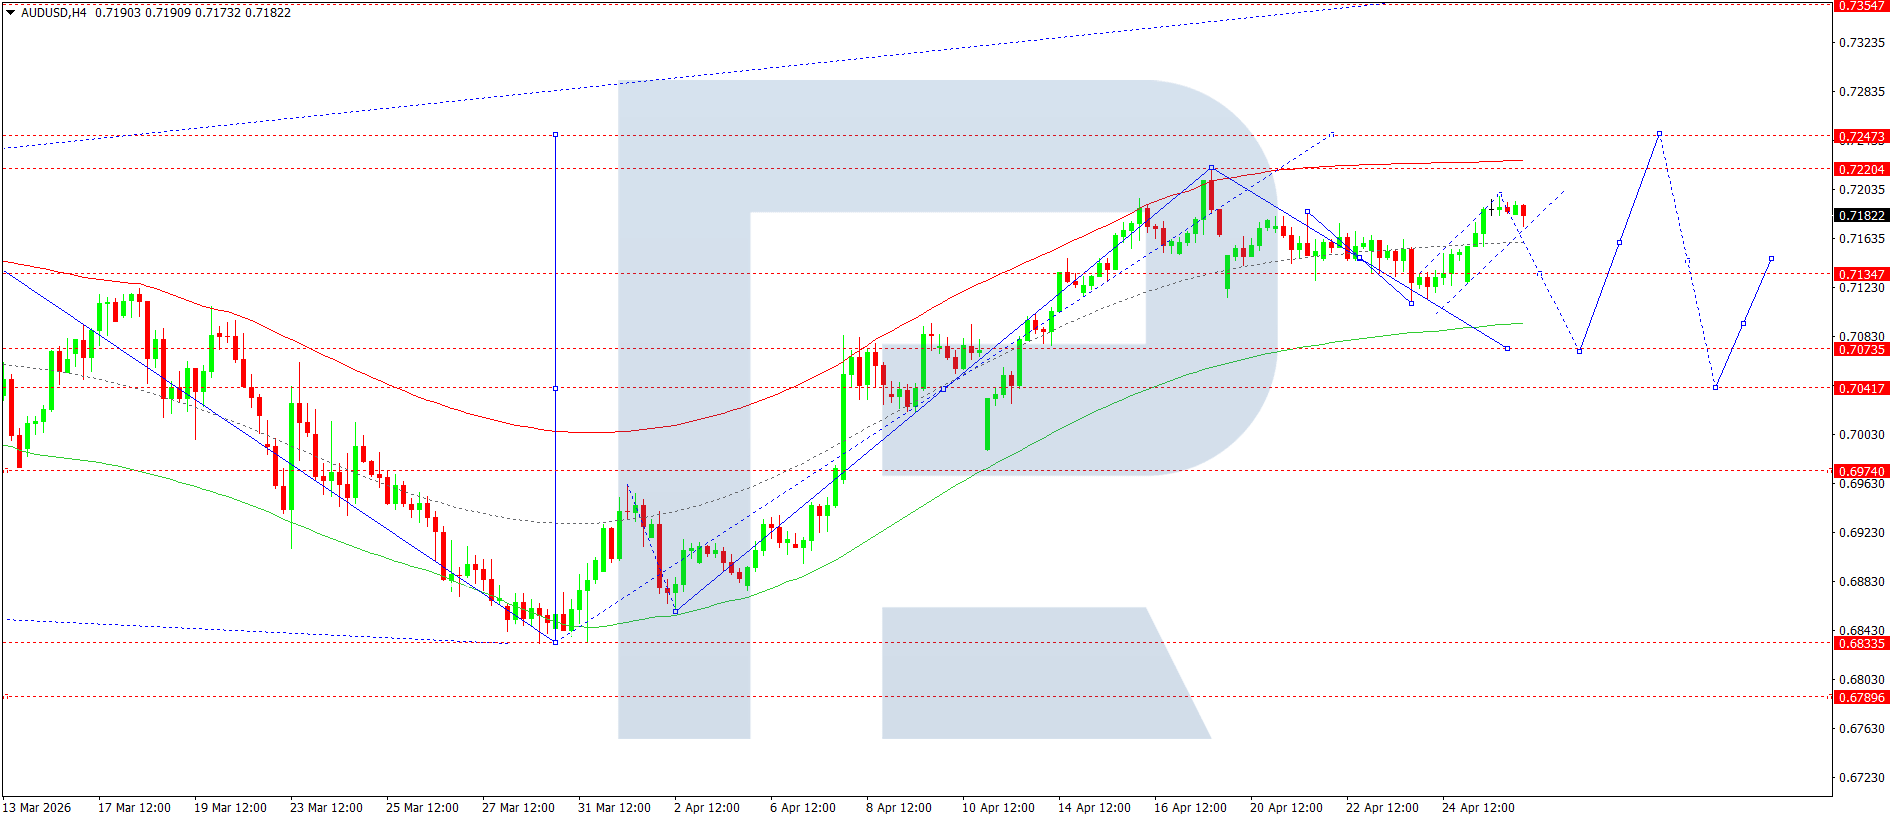Select the 0.71347 price level tag
The width and height of the screenshot is (1896, 820).
1861,274
